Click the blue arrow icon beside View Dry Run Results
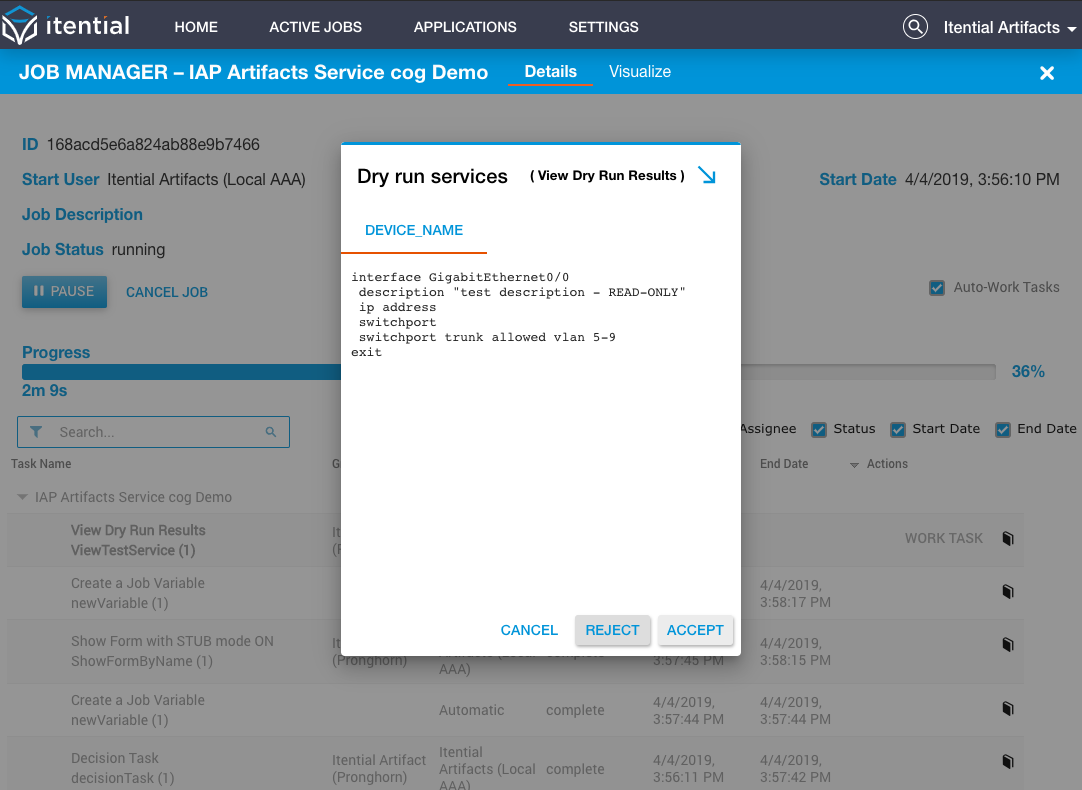1082x790 pixels. [707, 175]
